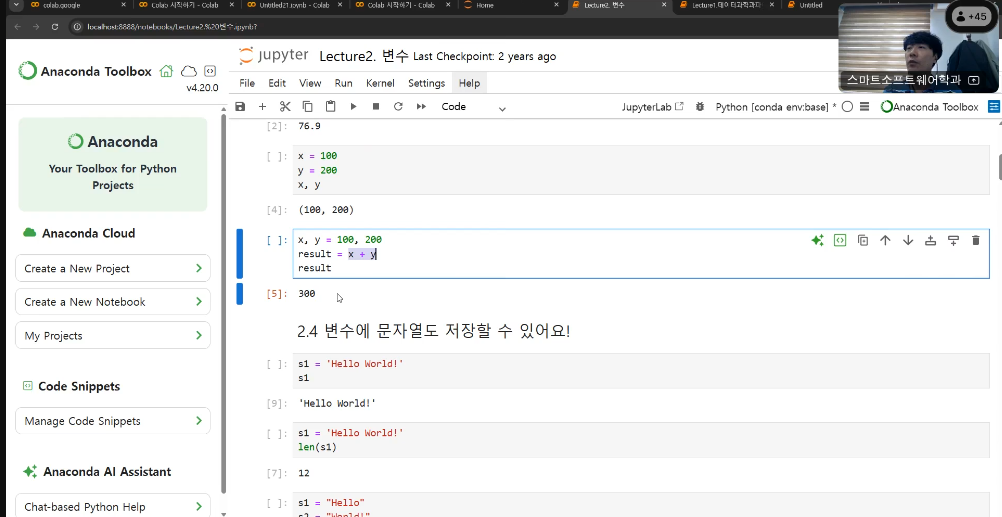Delete the active cell with trash icon
The height and width of the screenshot is (517, 1002).
click(975, 240)
